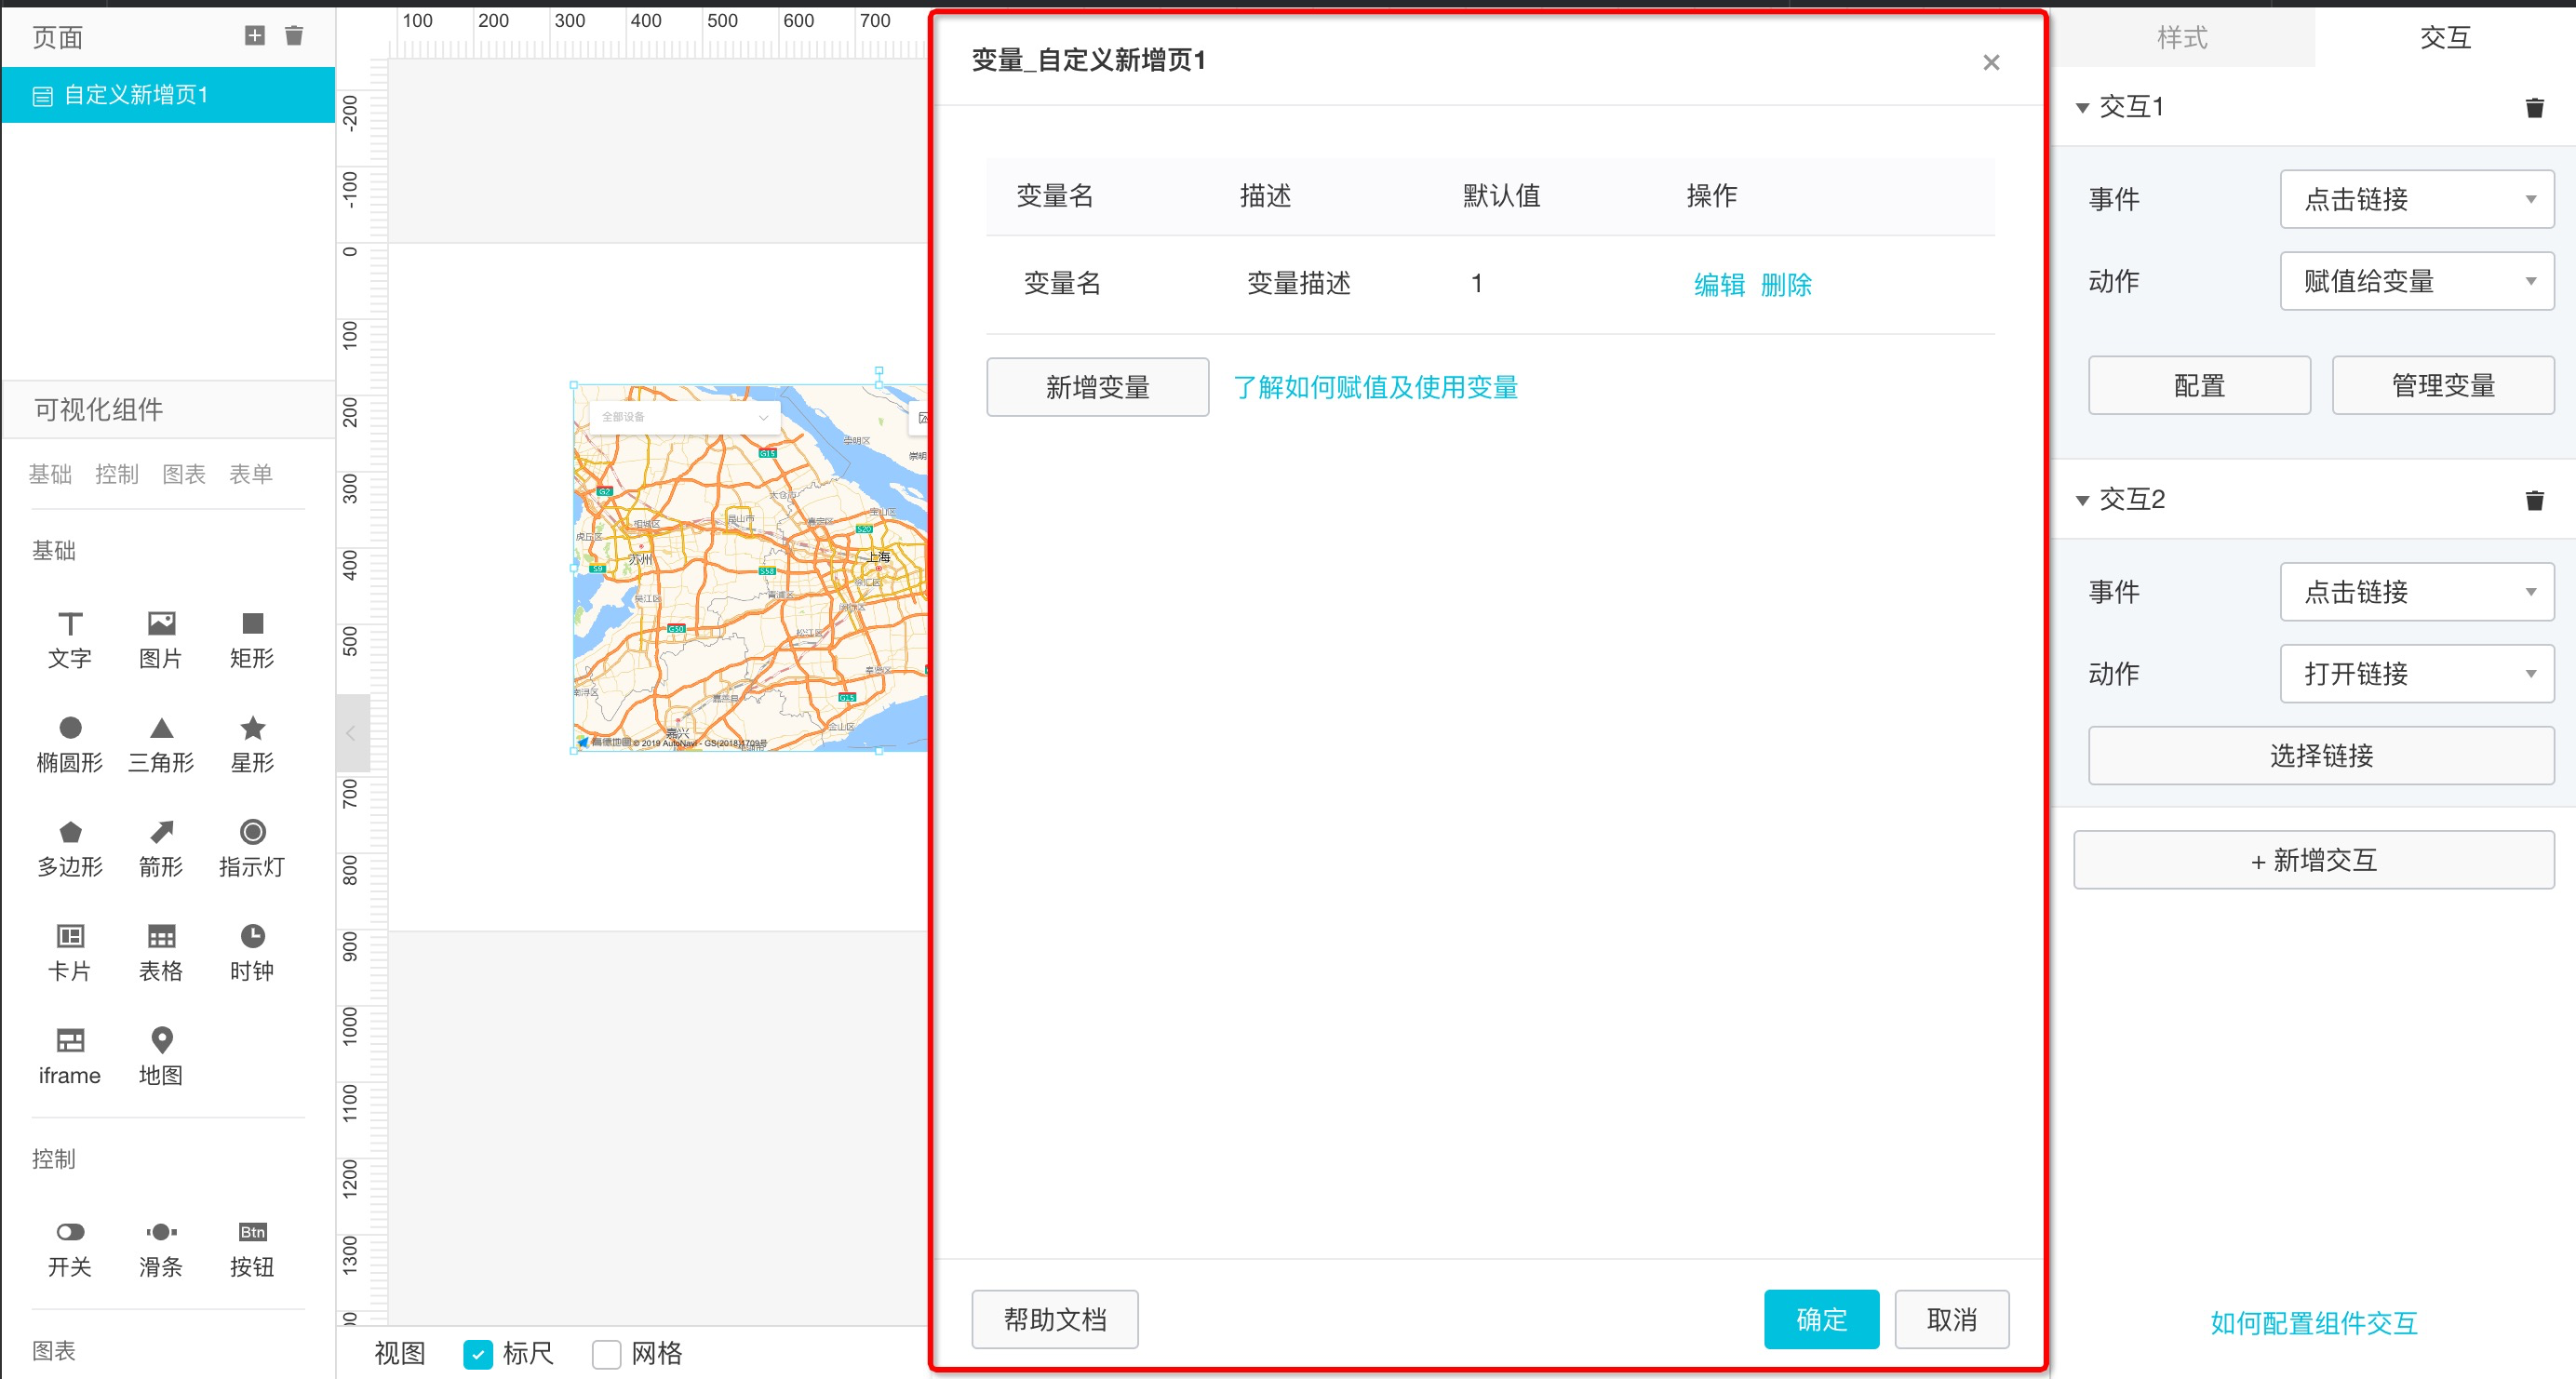Viewport: 2576px width, 1379px height.
Task: Click 编辑 for the variable row
Action: (x=1719, y=285)
